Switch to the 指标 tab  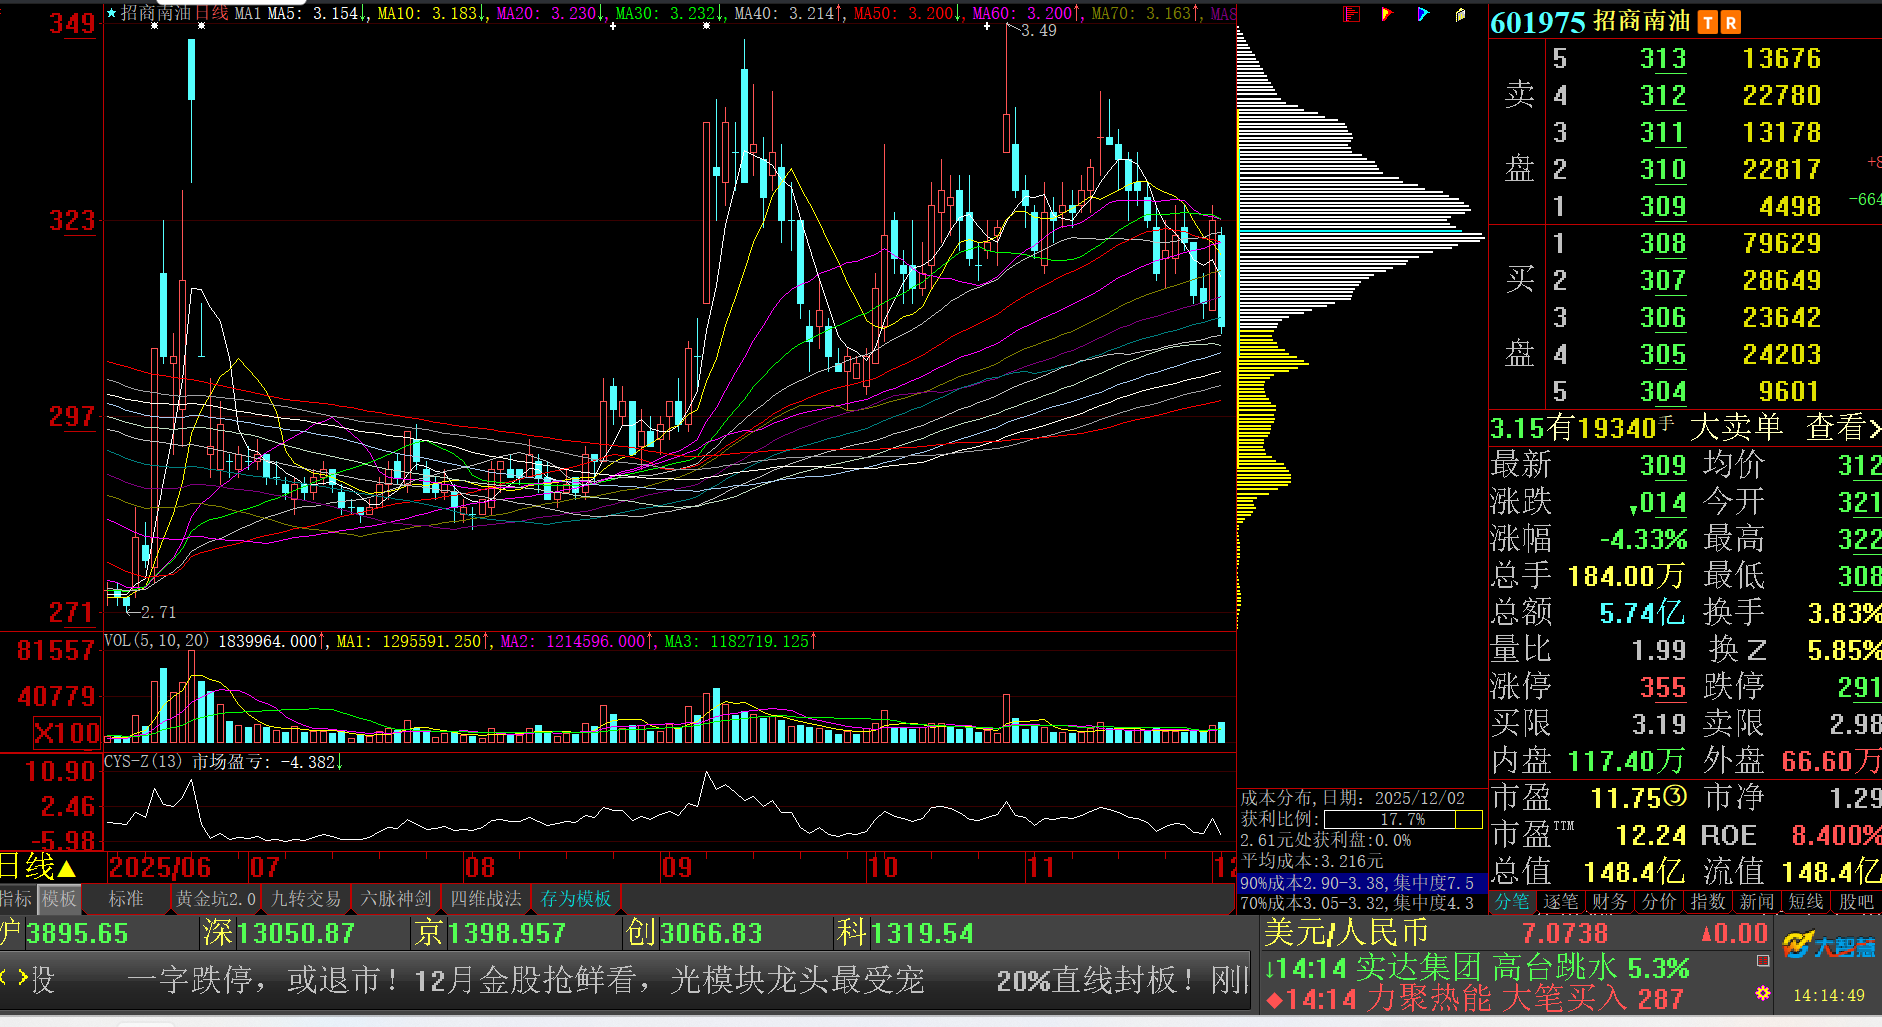(x=16, y=899)
